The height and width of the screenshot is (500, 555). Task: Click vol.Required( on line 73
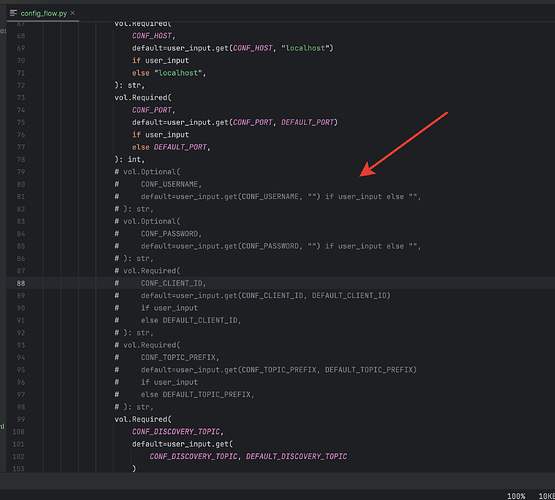click(x=143, y=98)
